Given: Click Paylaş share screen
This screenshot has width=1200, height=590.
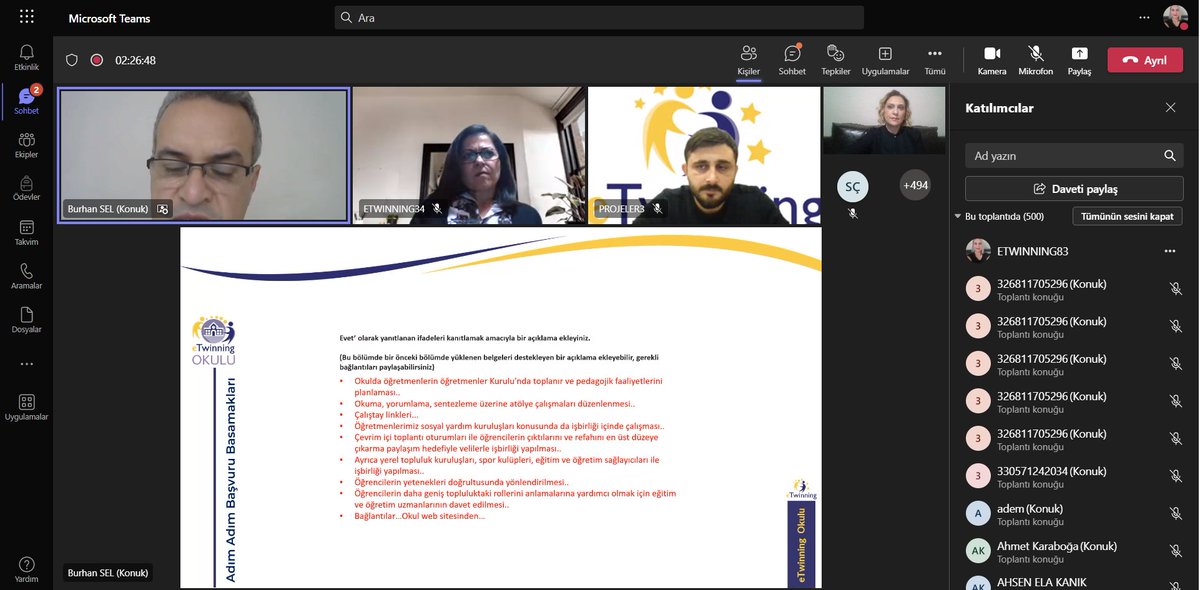Looking at the screenshot, I should tap(1079, 60).
